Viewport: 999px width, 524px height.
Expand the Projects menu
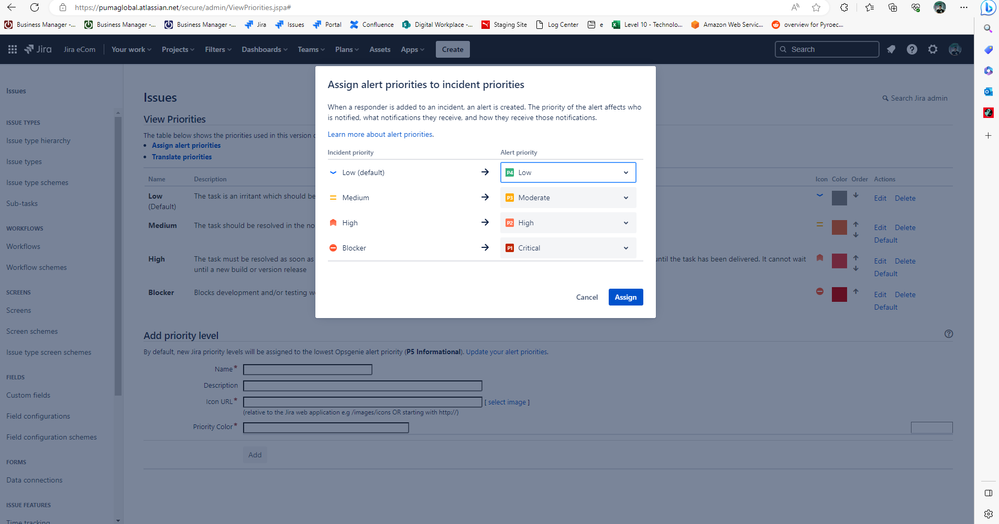178,49
